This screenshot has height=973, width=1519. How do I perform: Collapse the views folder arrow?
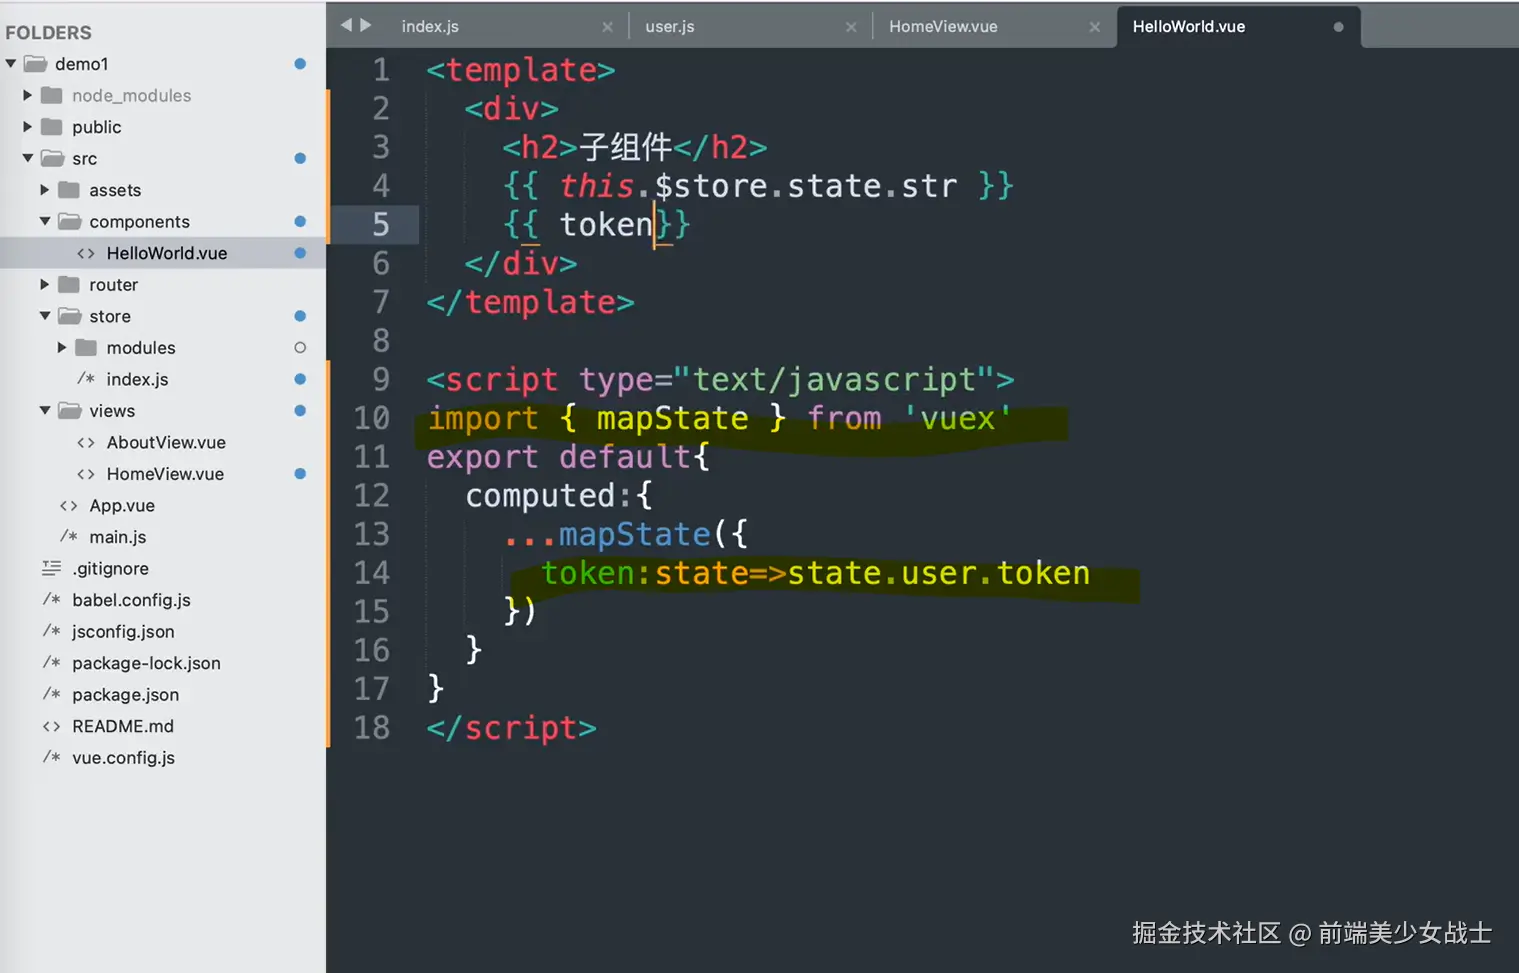(45, 411)
